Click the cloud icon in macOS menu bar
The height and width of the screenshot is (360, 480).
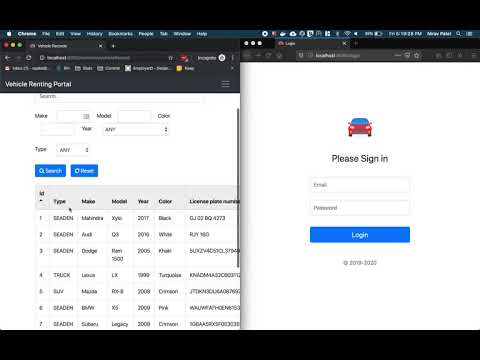coord(293,34)
